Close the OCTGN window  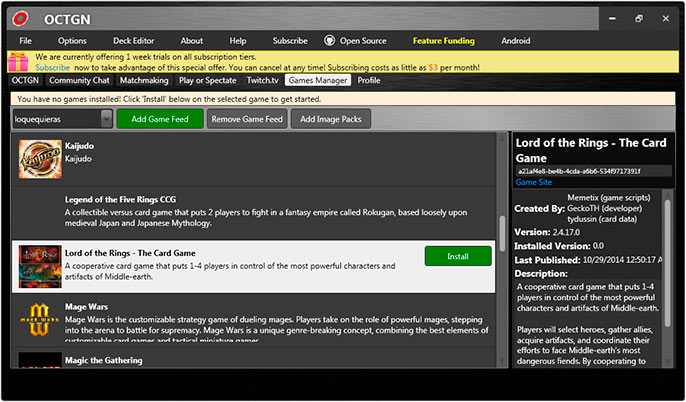[x=665, y=18]
